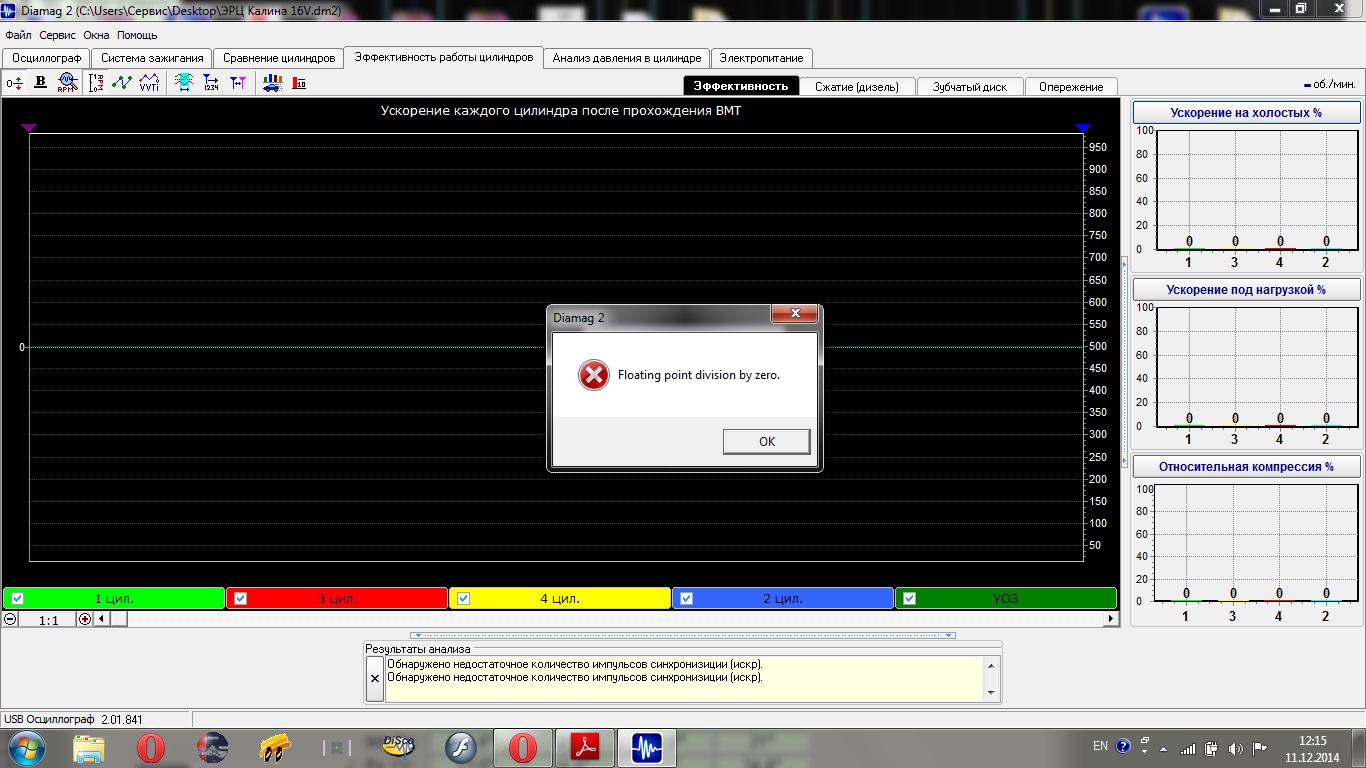Screen dimensions: 1366x768
Task: Open the DiSco taskbar icon
Action: point(399,747)
